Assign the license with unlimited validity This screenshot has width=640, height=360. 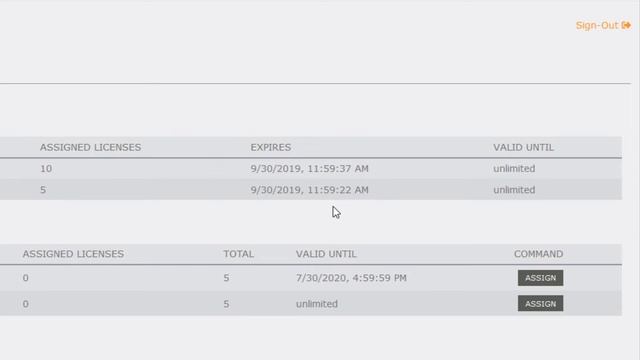pos(540,304)
